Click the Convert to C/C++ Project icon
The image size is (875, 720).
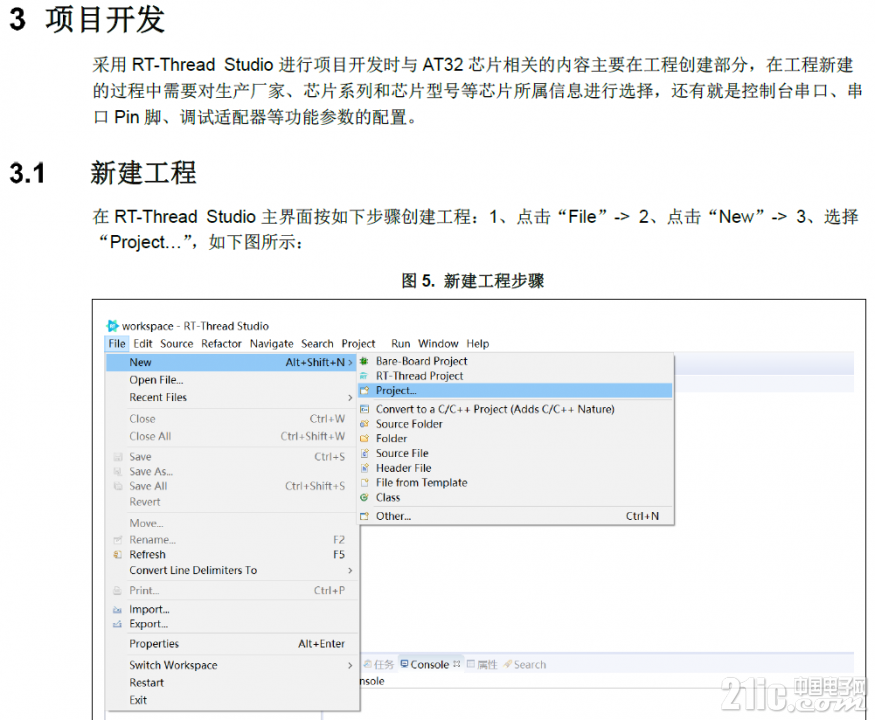364,409
